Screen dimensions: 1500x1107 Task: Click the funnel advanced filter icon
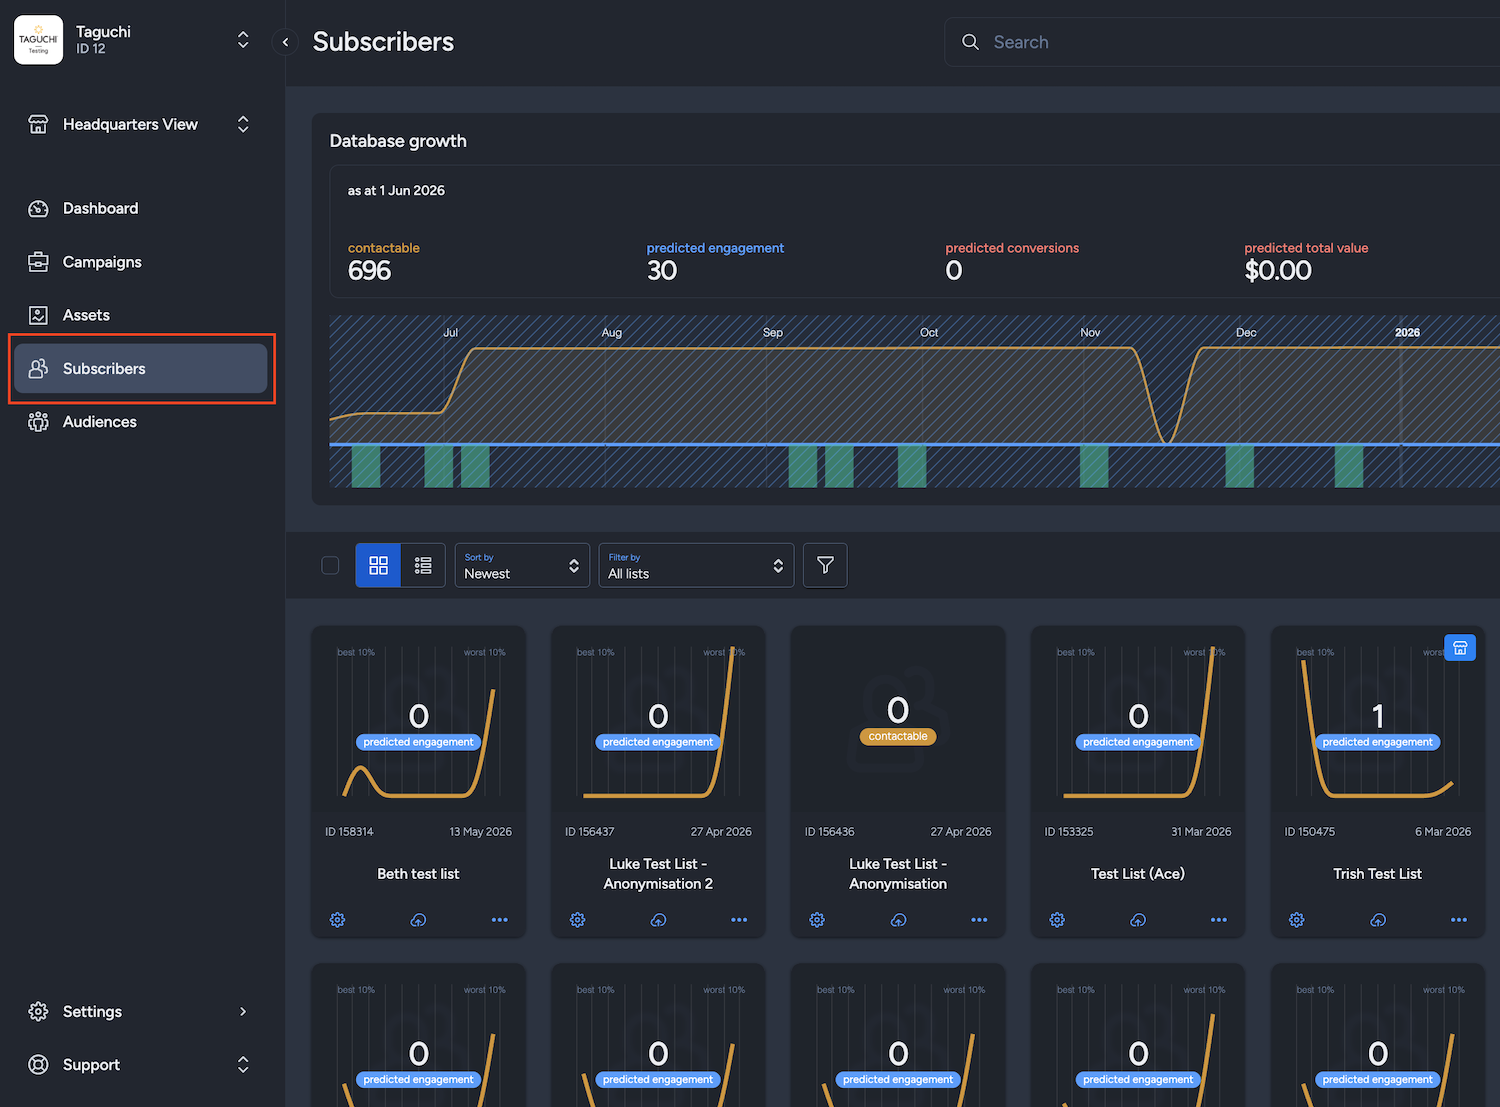pos(825,565)
